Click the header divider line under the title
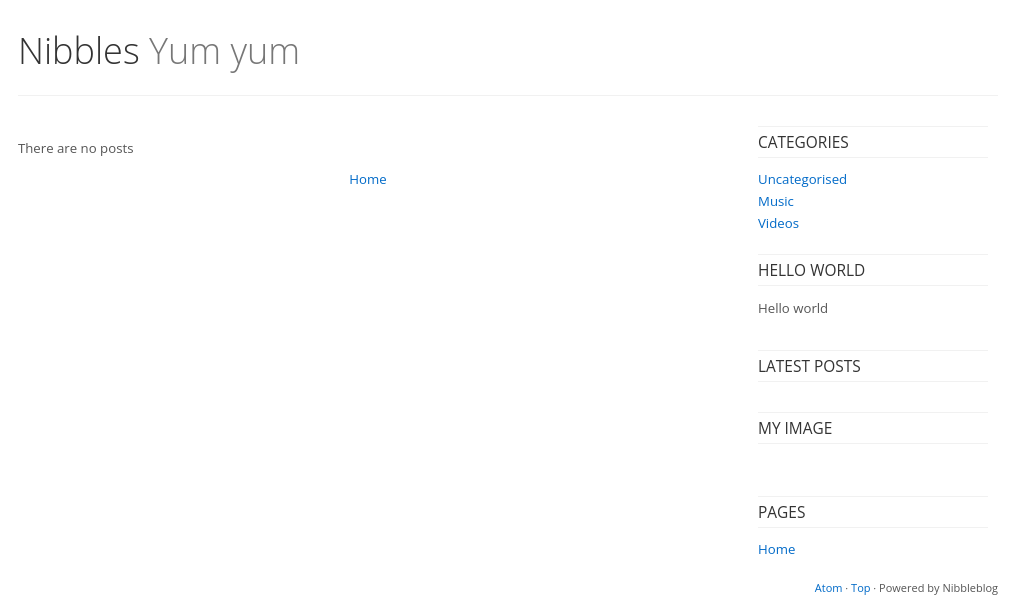The height and width of the screenshot is (607, 1015). [508, 96]
